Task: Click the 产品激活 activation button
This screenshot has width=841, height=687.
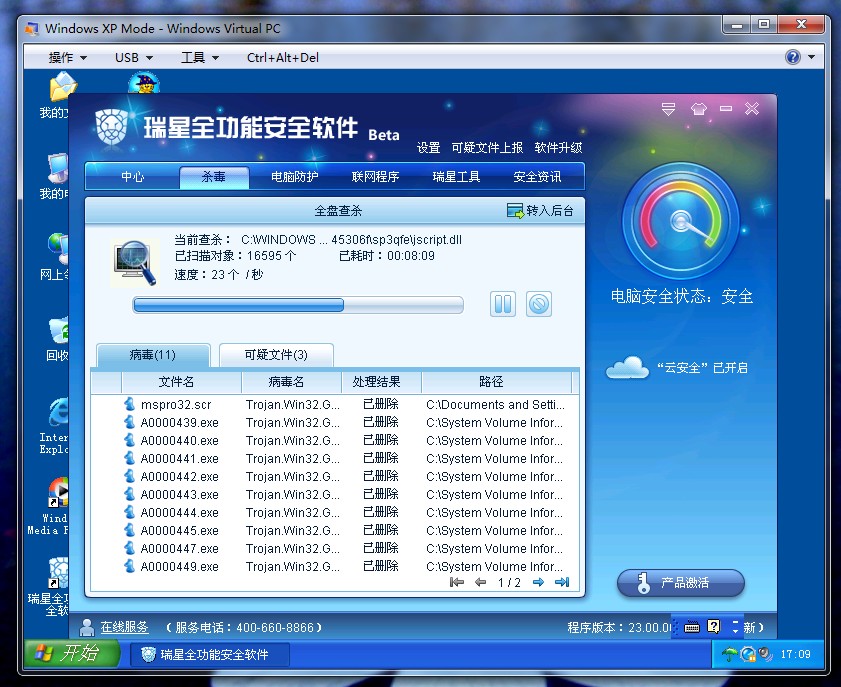Action: pos(681,583)
